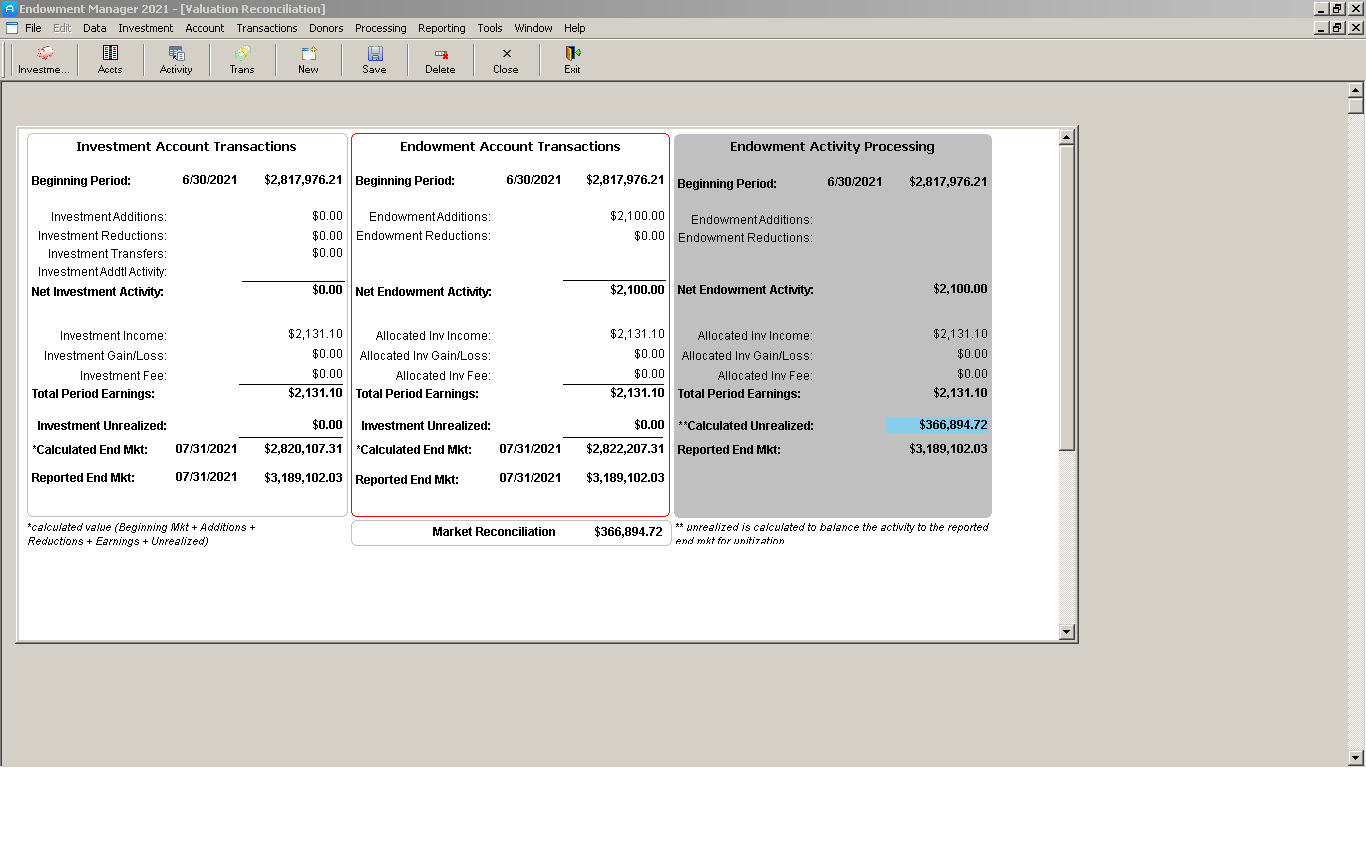Open the File menu
This screenshot has height=850, width=1366.
pos(35,28)
